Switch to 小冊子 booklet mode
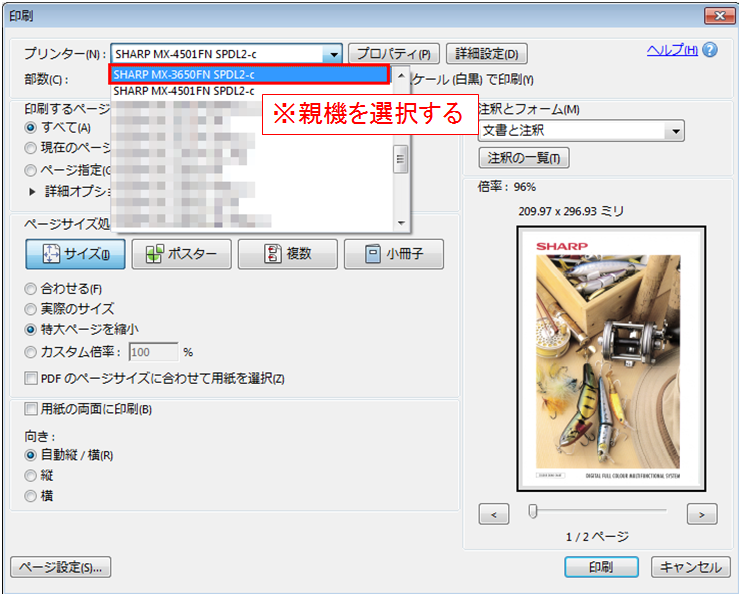 pos(394,254)
